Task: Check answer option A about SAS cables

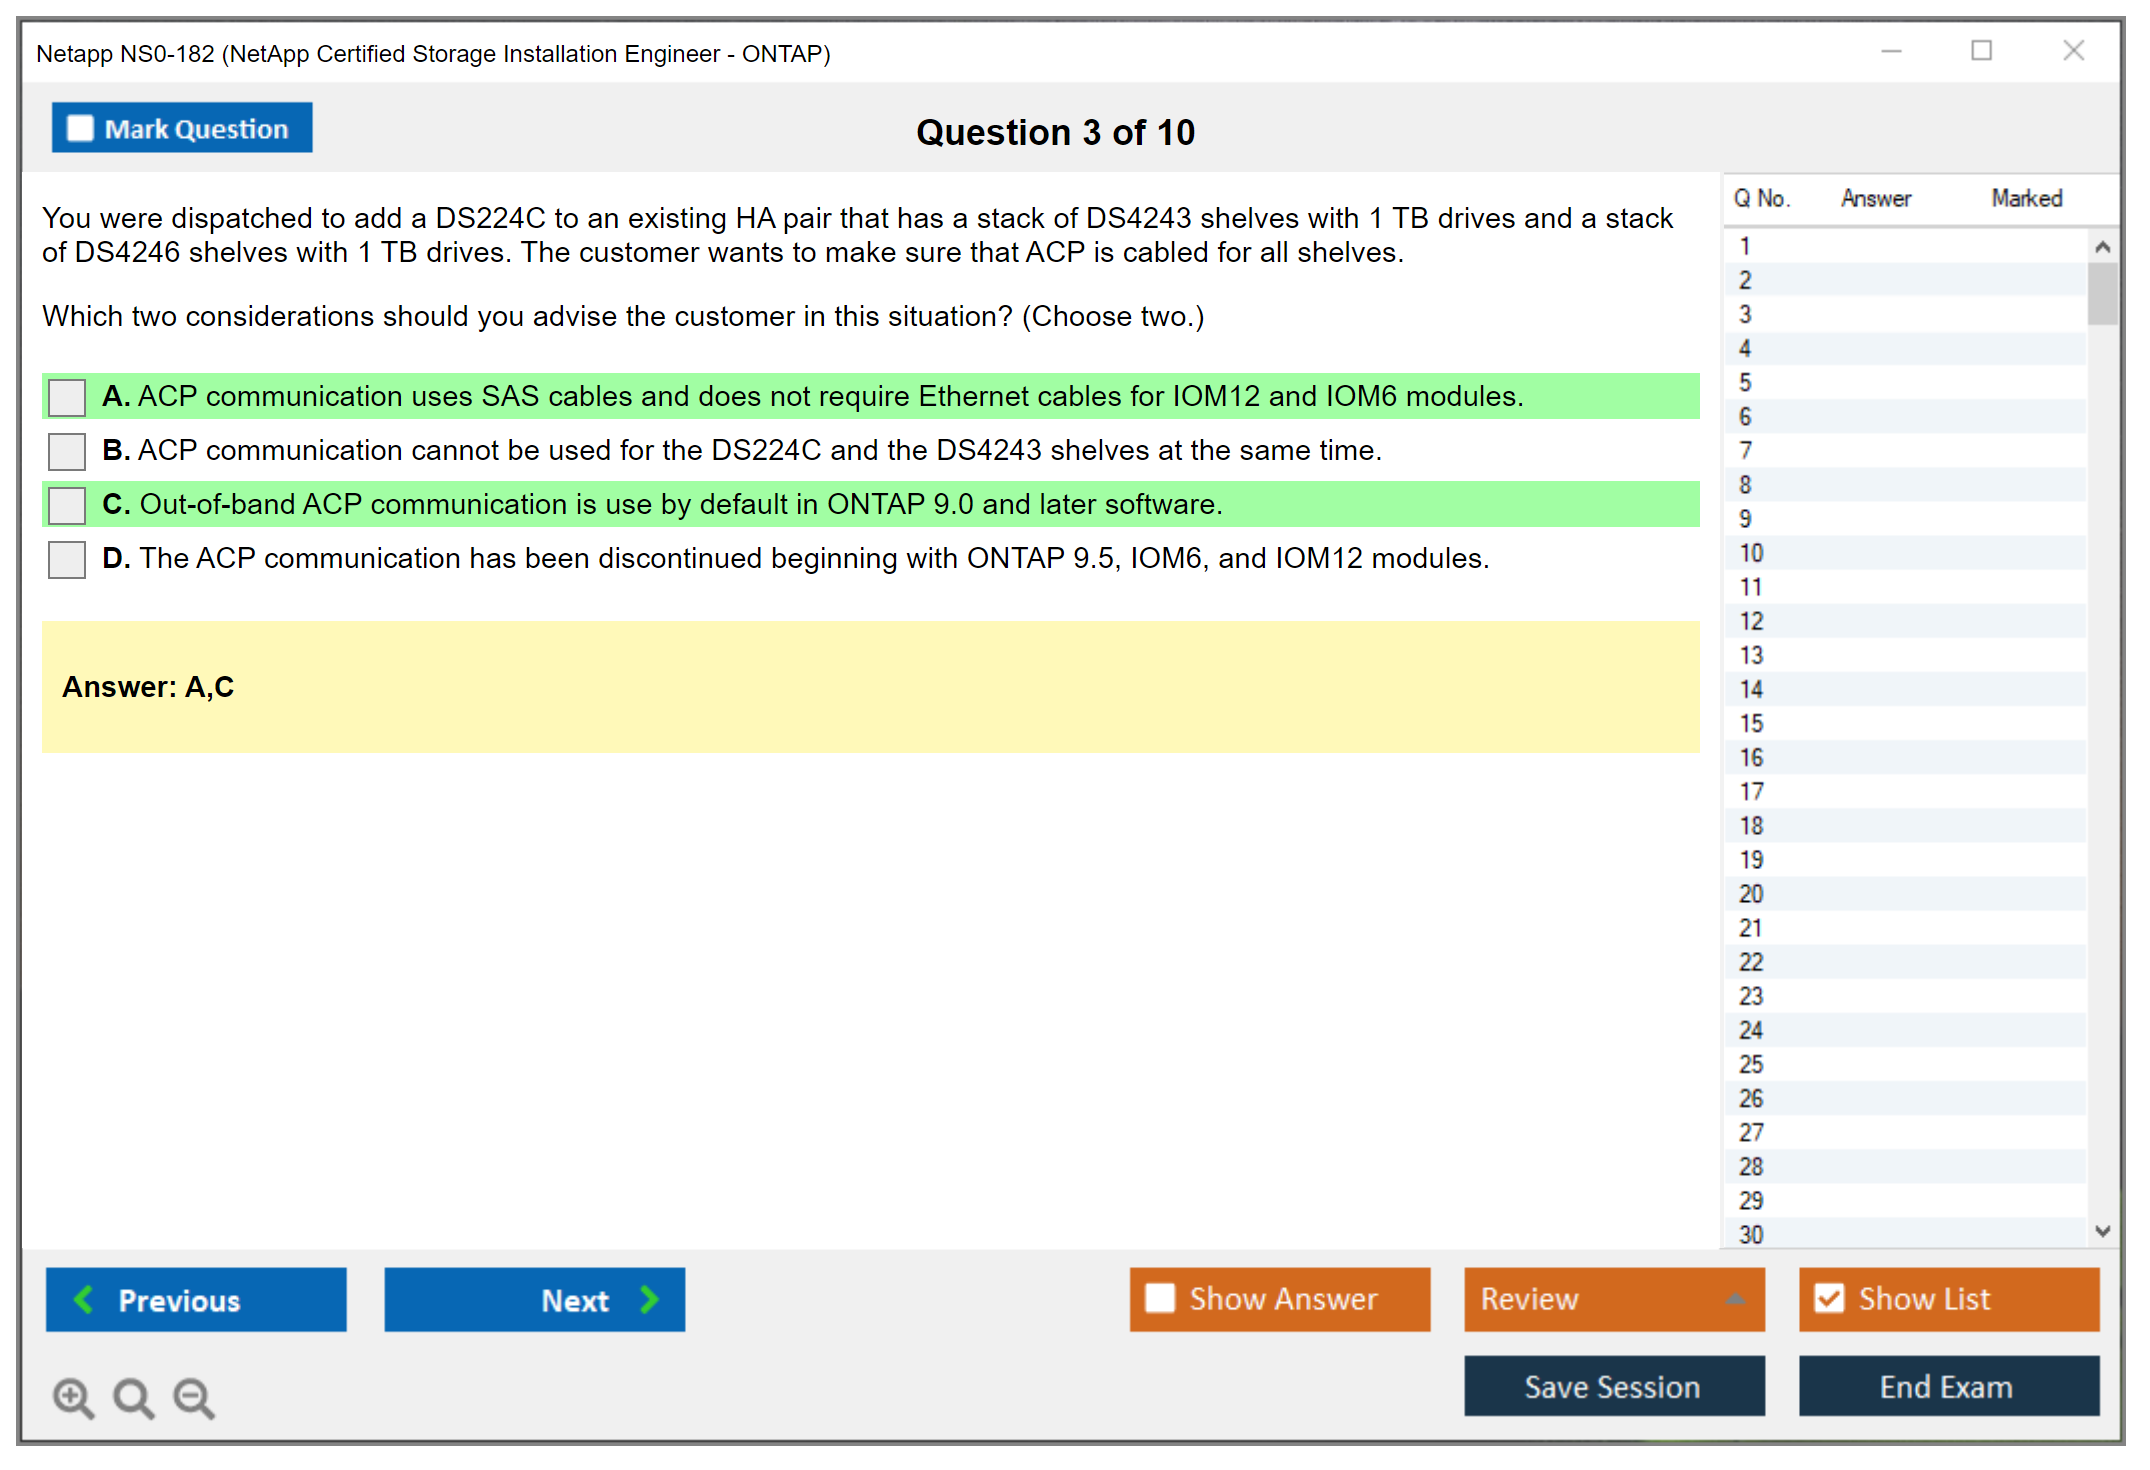Action: click(67, 397)
